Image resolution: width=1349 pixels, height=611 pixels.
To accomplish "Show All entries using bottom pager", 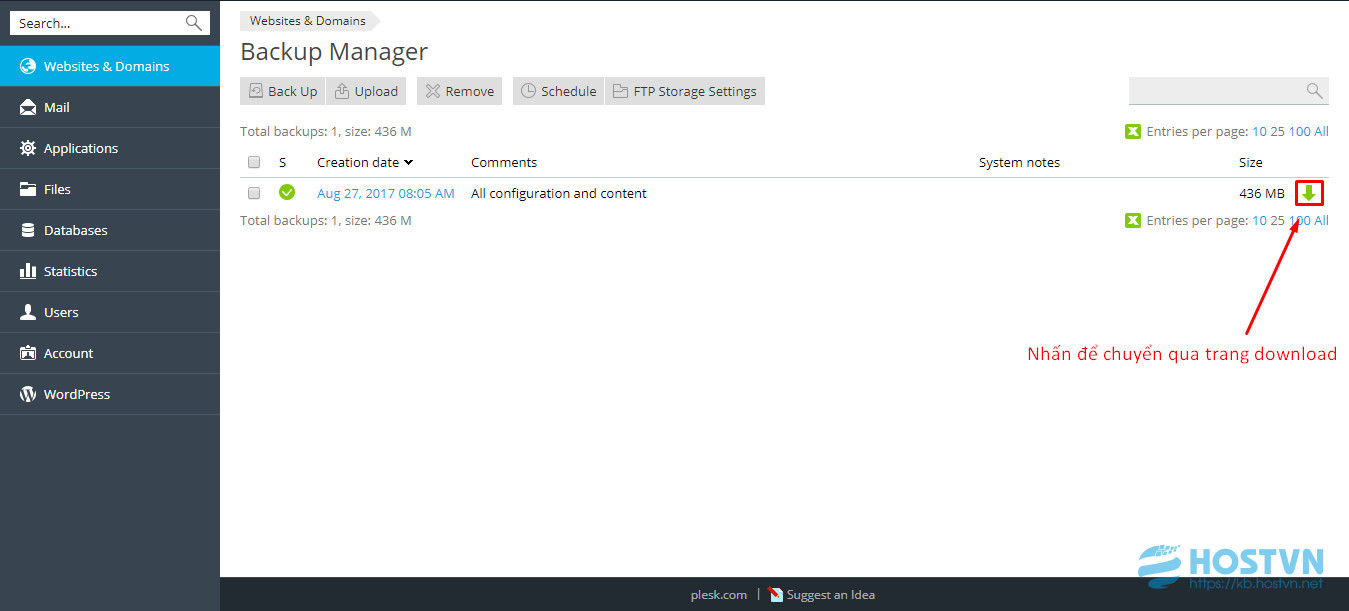I will [1321, 220].
